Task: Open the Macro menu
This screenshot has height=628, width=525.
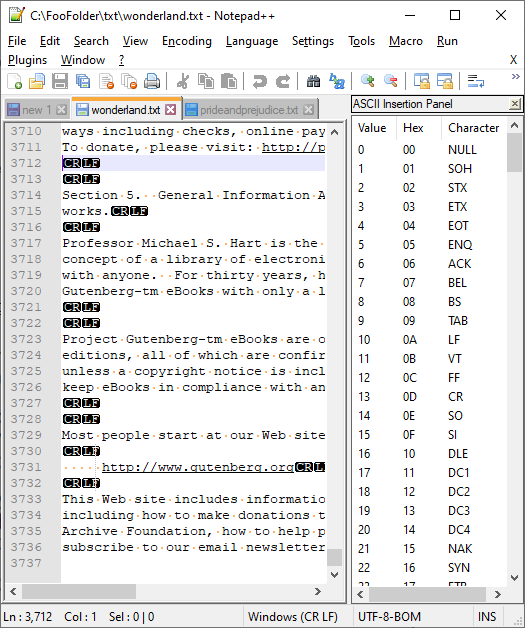Action: point(406,41)
